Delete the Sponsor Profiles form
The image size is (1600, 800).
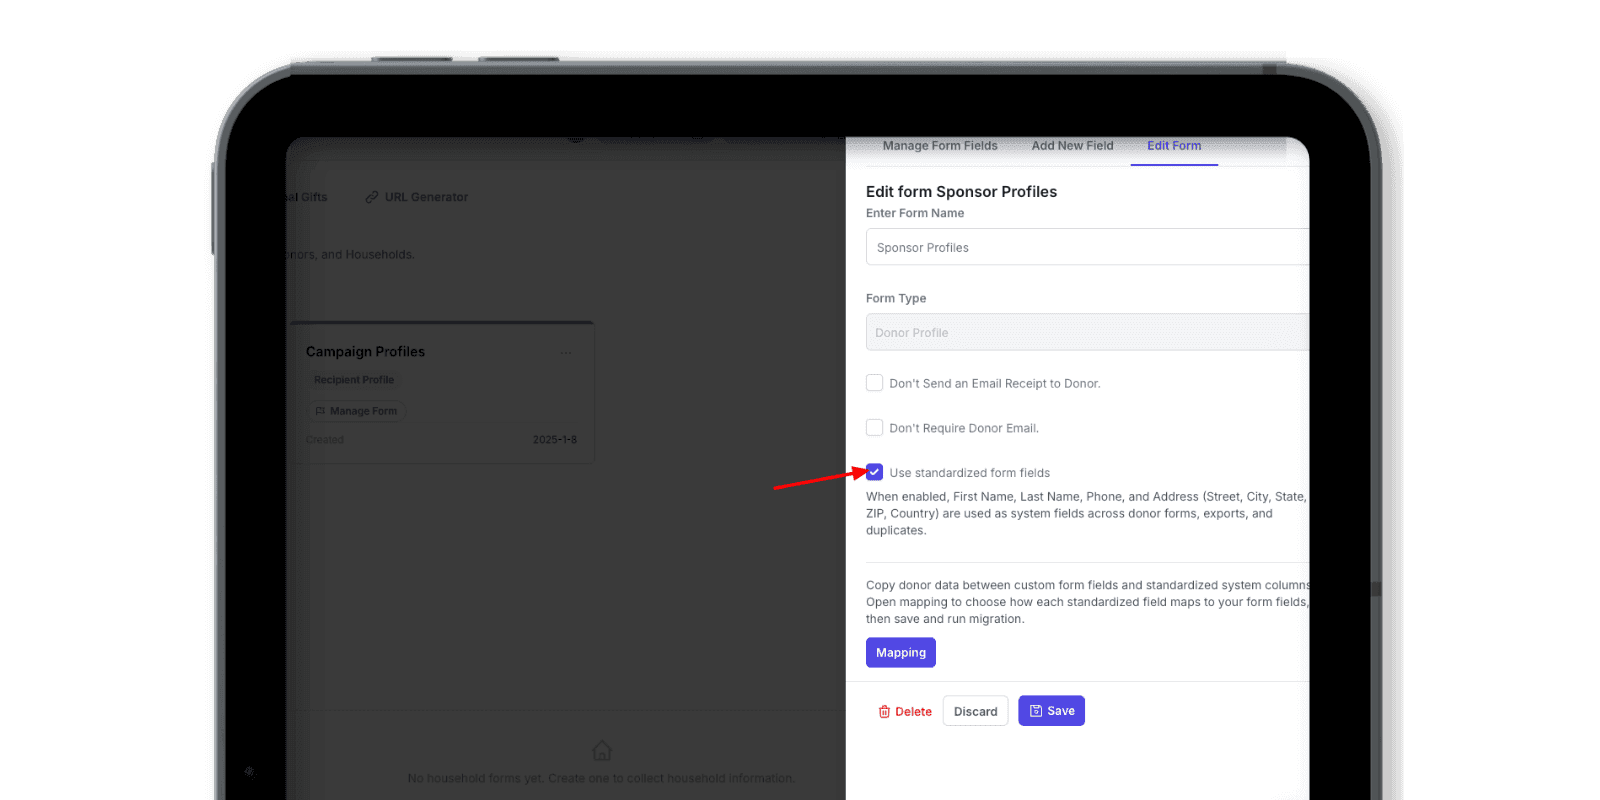905,711
